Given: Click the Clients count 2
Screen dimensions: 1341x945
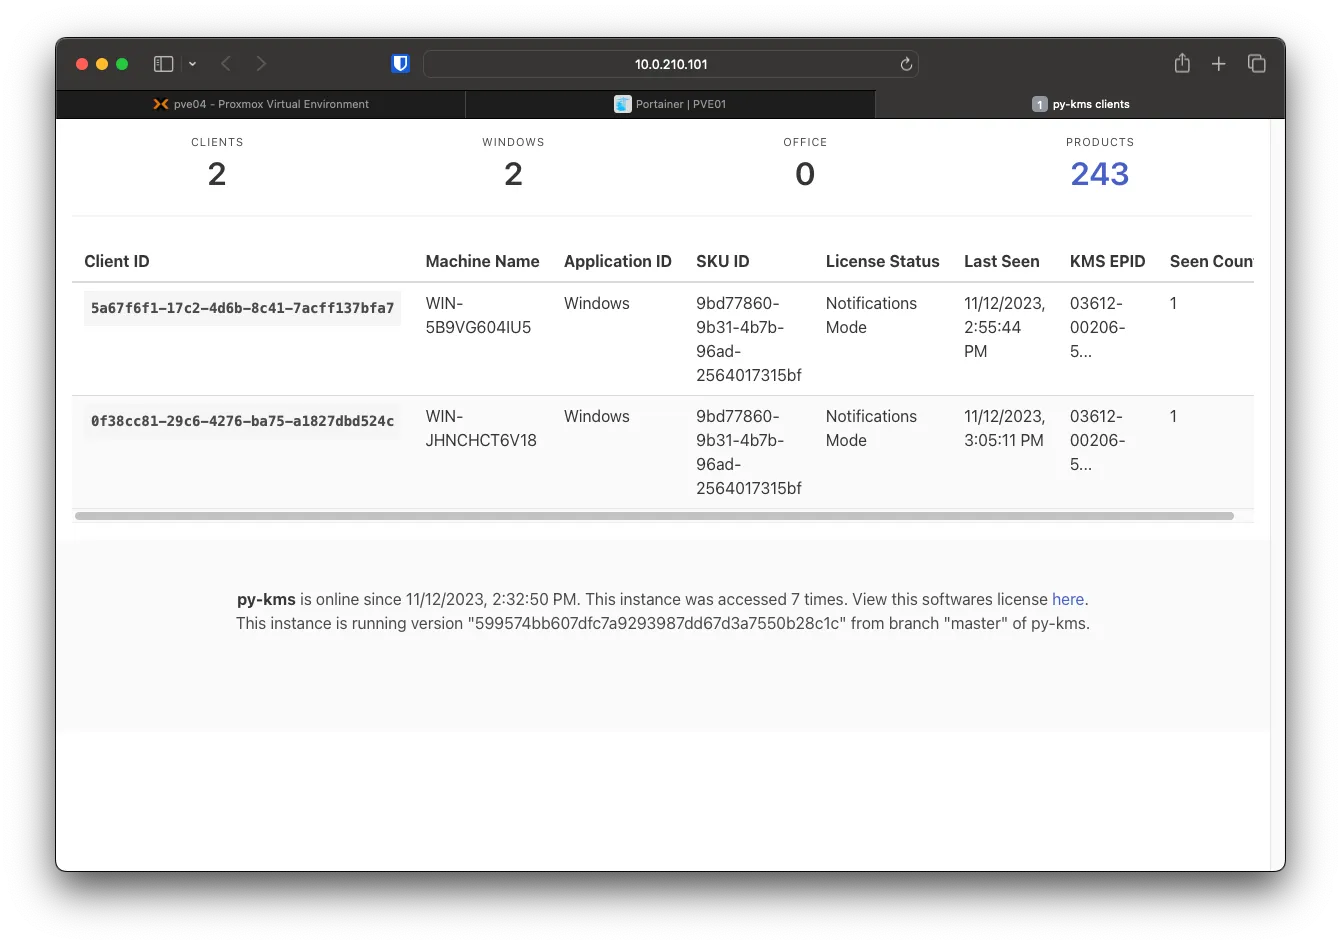Looking at the screenshot, I should [x=217, y=174].
